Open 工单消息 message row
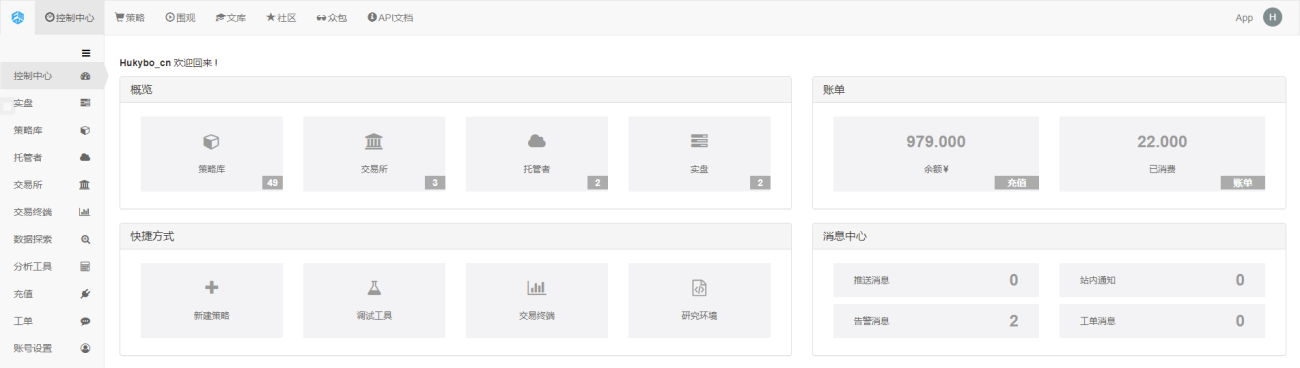1300x368 pixels. [x=1162, y=321]
